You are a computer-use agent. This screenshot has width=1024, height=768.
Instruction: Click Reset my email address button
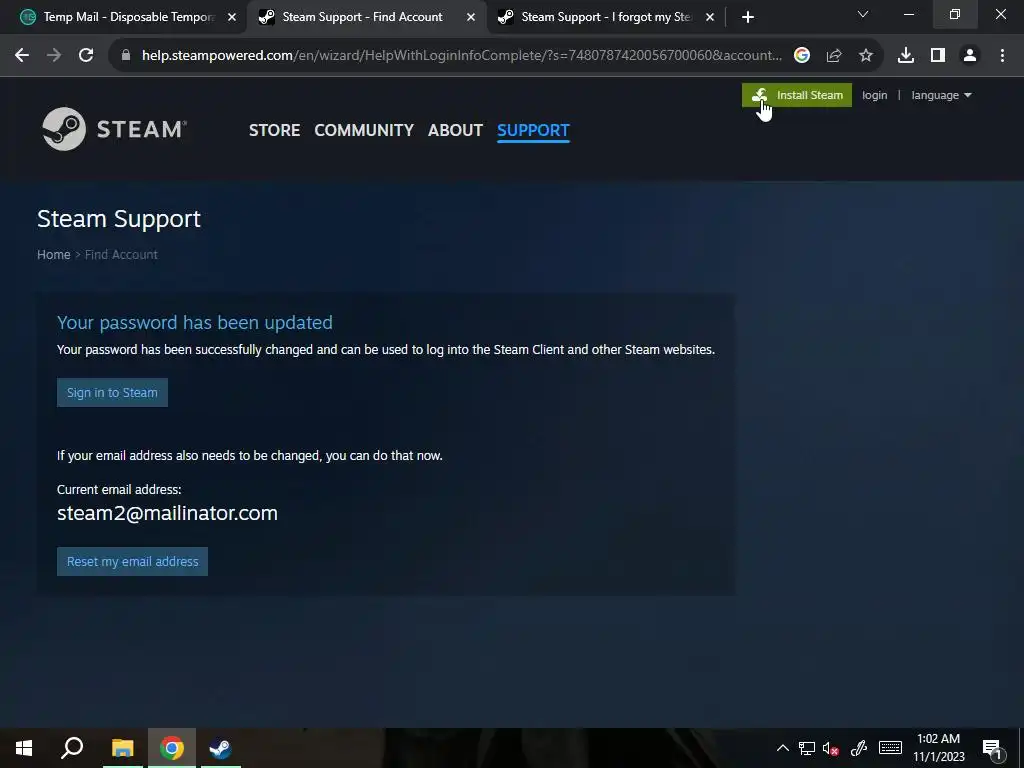[x=133, y=562]
